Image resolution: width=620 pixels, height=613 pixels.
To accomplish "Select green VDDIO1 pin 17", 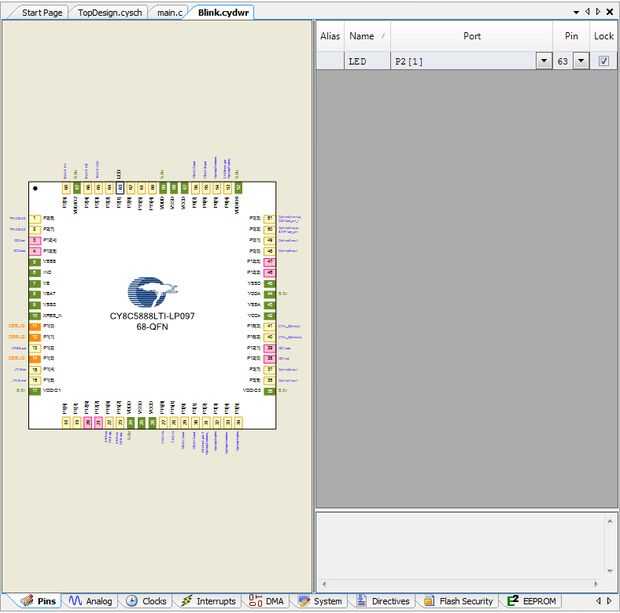I will click(35, 391).
